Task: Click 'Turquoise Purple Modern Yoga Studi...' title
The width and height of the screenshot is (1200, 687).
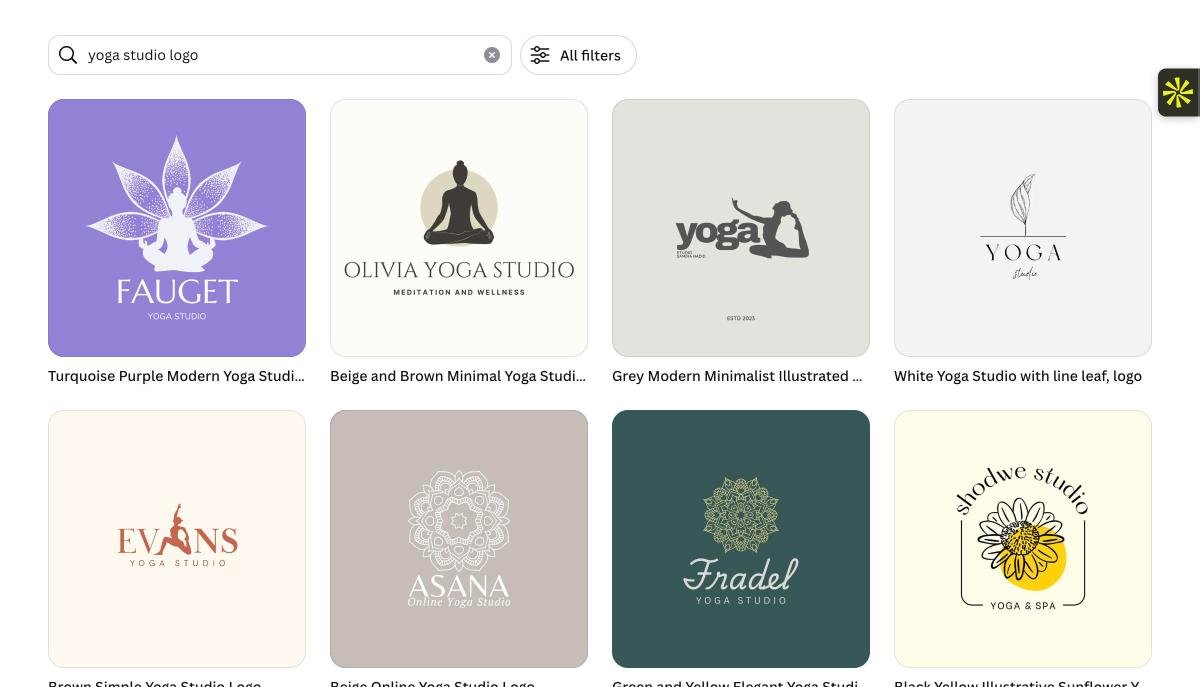Action: [176, 376]
